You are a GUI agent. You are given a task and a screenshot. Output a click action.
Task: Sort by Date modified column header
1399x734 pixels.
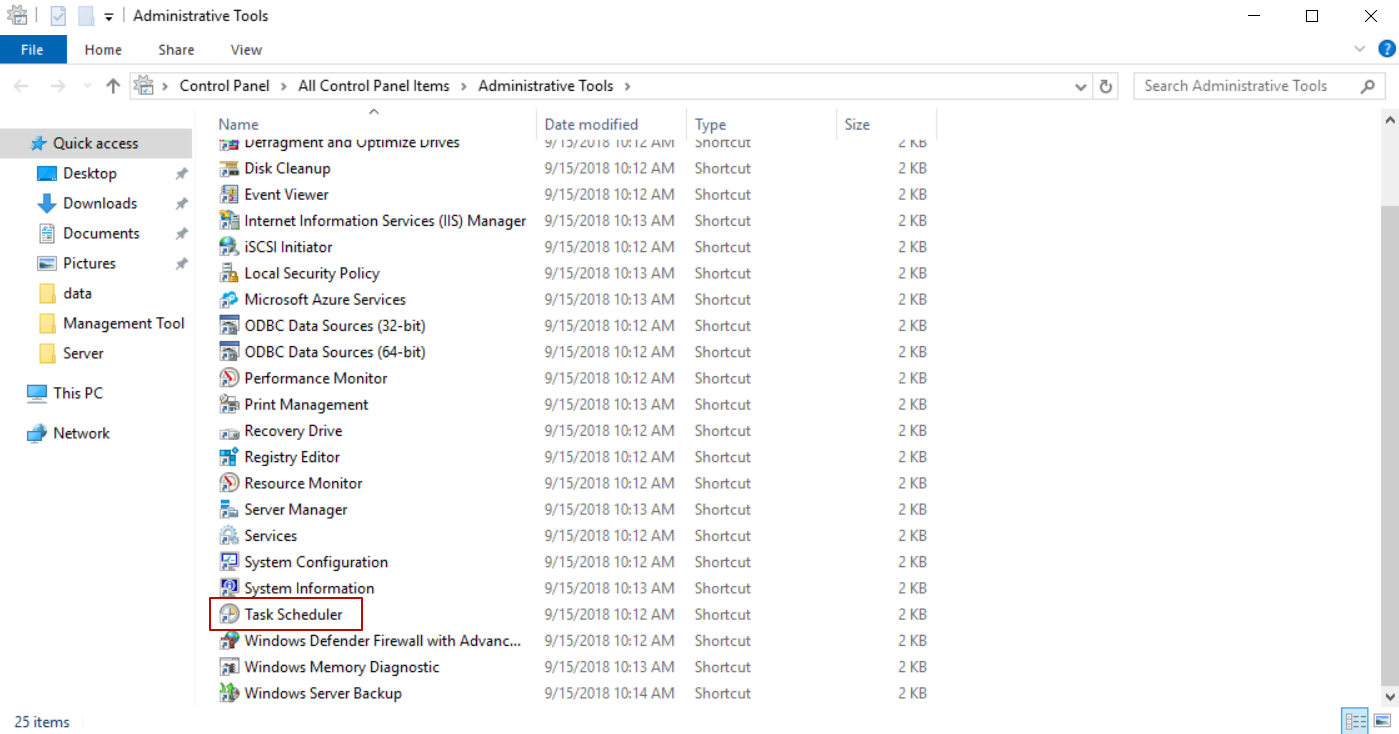coord(591,124)
